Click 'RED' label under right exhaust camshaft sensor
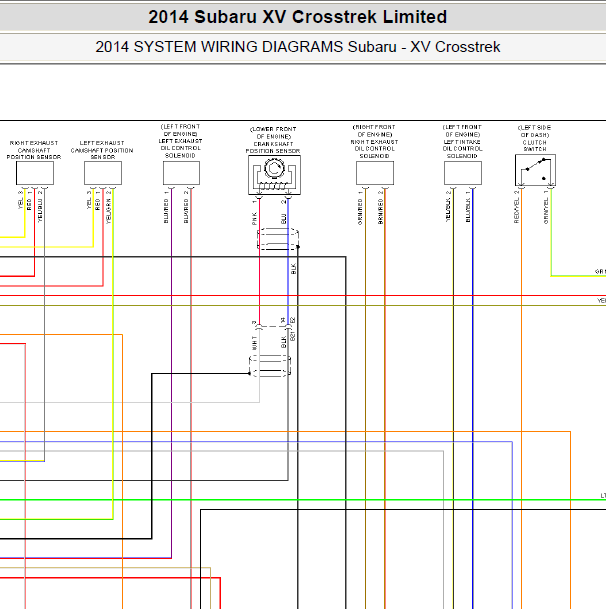This screenshot has width=606, height=609. [x=29, y=205]
